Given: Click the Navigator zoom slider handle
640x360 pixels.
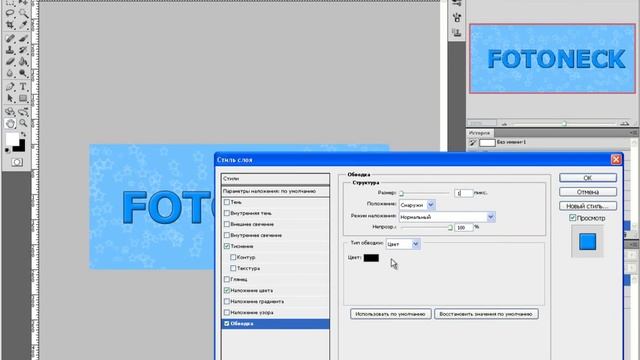Looking at the screenshot, I should 564,123.
